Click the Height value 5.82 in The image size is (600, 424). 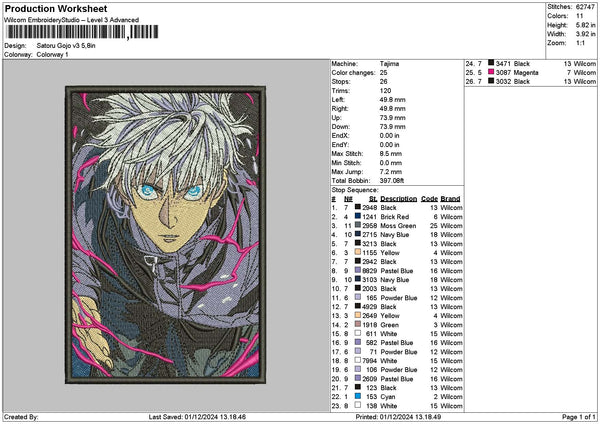585,25
